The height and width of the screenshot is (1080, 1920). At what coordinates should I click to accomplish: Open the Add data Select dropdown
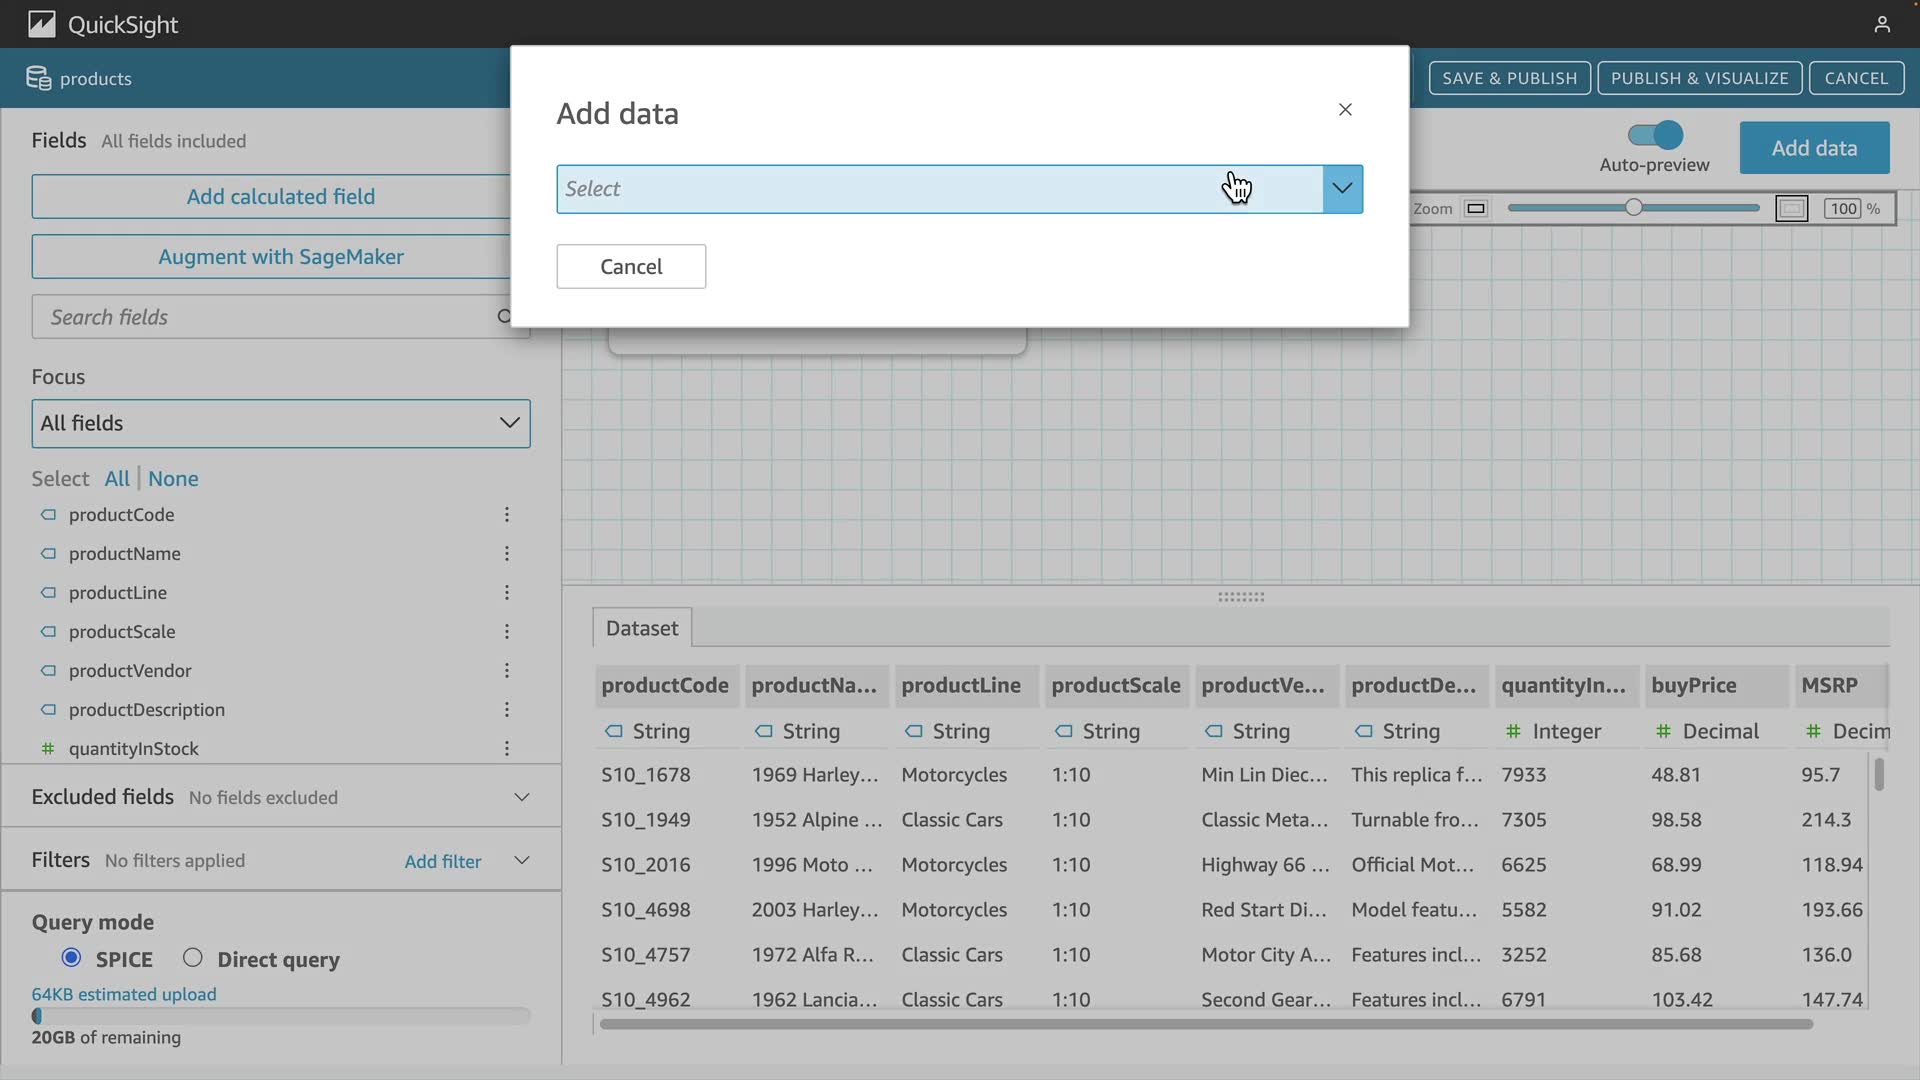(x=1342, y=189)
